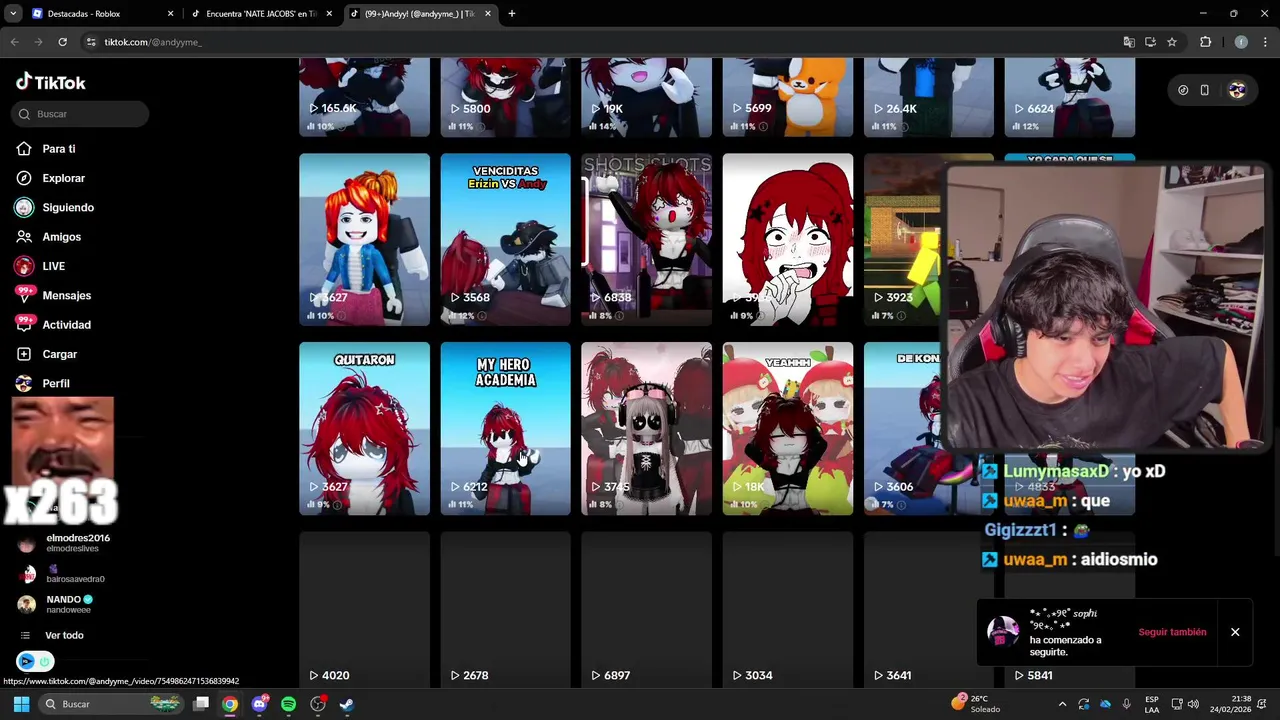
Task: Click the info icon on the 5699 views video
Action: 763,127
